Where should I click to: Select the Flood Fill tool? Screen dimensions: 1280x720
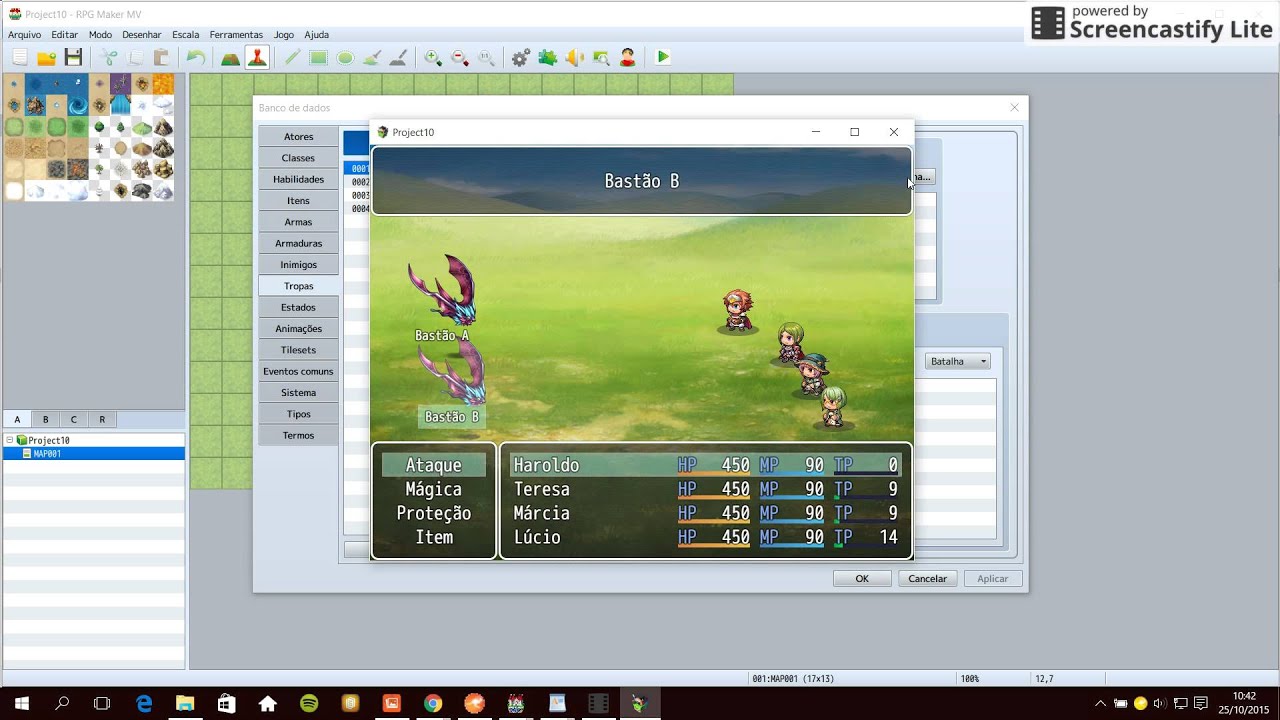(x=371, y=58)
